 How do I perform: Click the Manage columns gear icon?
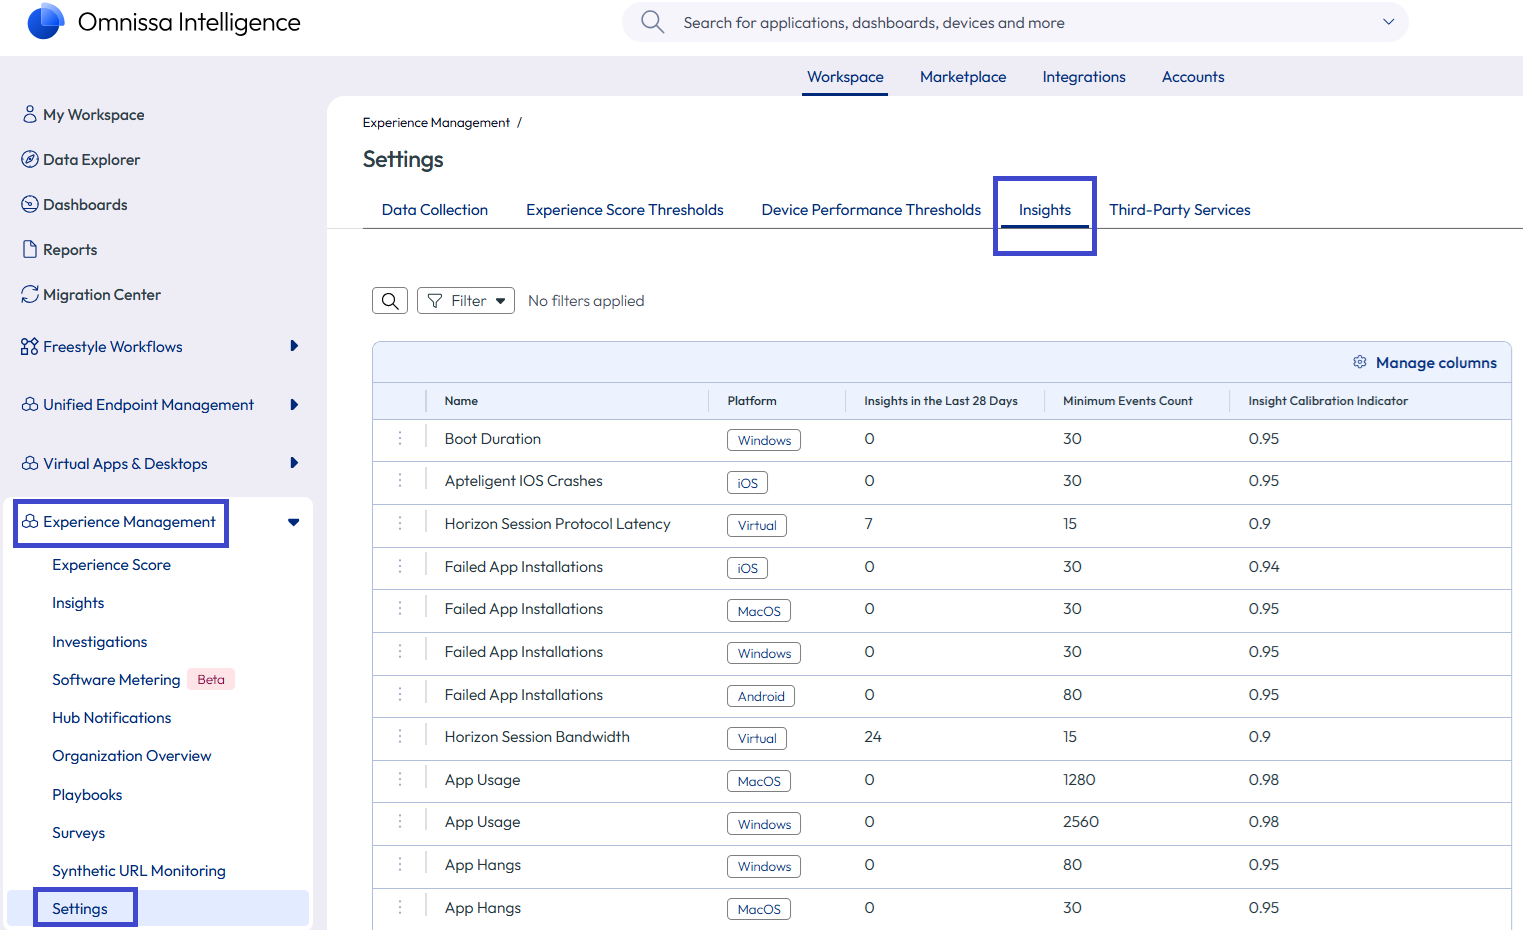pyautogui.click(x=1360, y=362)
